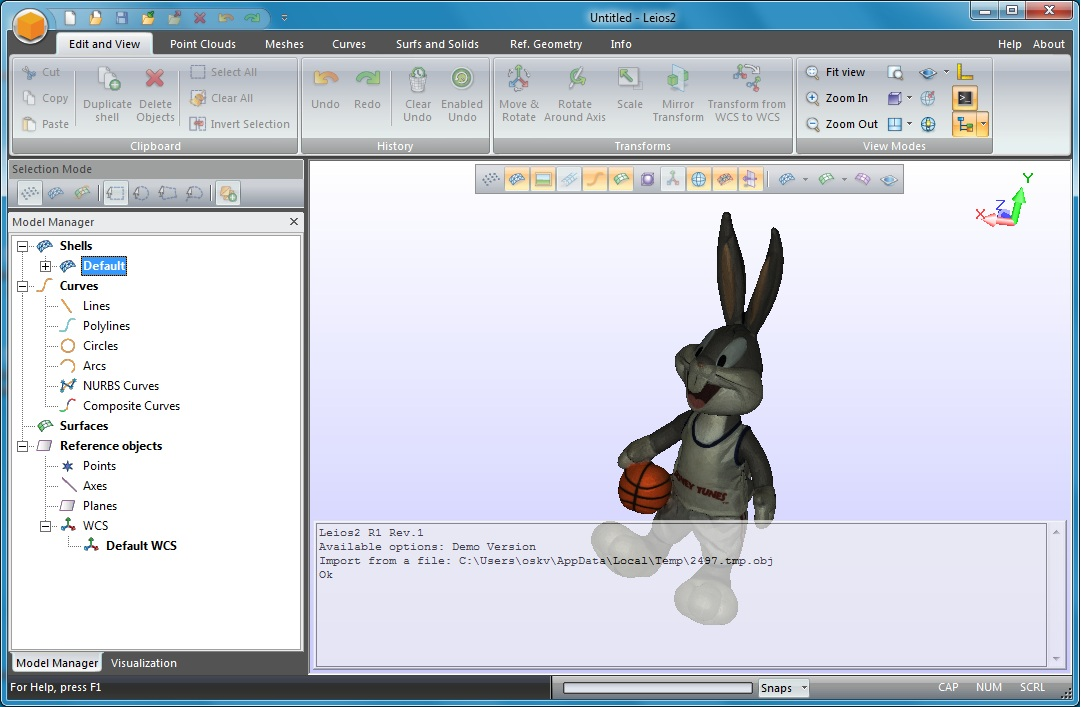Screen dimensions: 1081x707
Task: Collapse the Reference objects tree node
Action: tap(23, 446)
